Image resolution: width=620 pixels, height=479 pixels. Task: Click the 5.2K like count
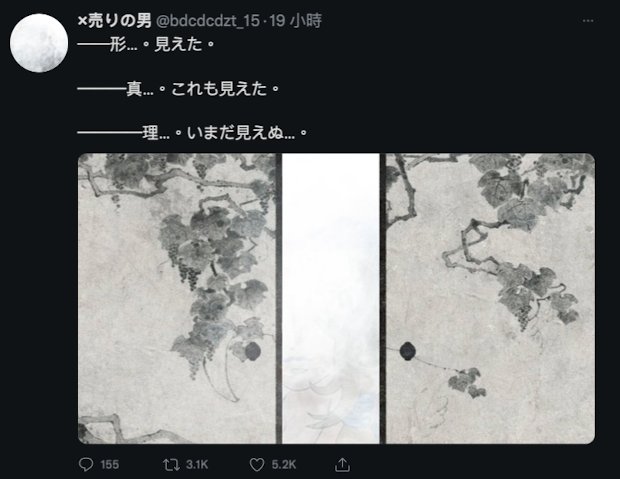pyautogui.click(x=284, y=464)
